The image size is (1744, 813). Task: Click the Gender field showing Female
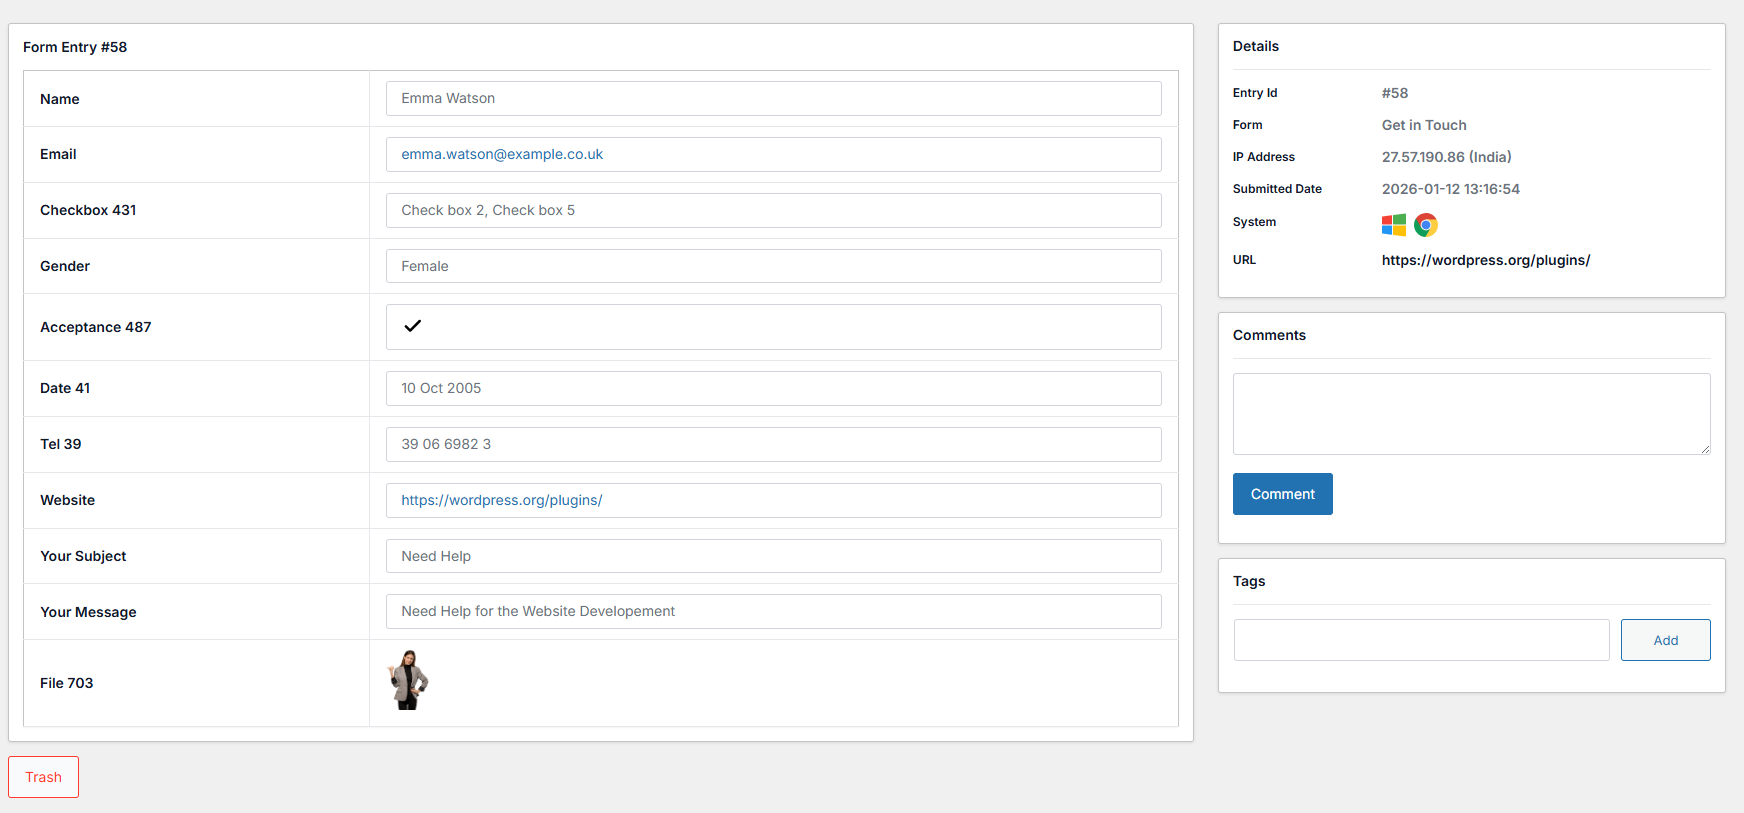click(773, 266)
